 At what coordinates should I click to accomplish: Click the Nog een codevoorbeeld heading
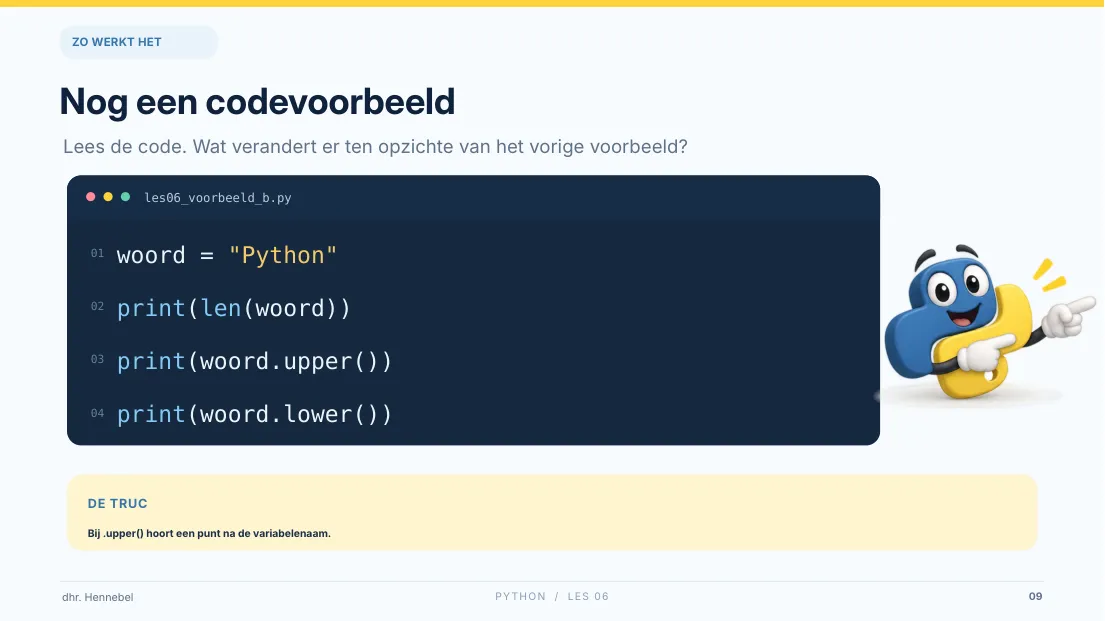tap(257, 102)
